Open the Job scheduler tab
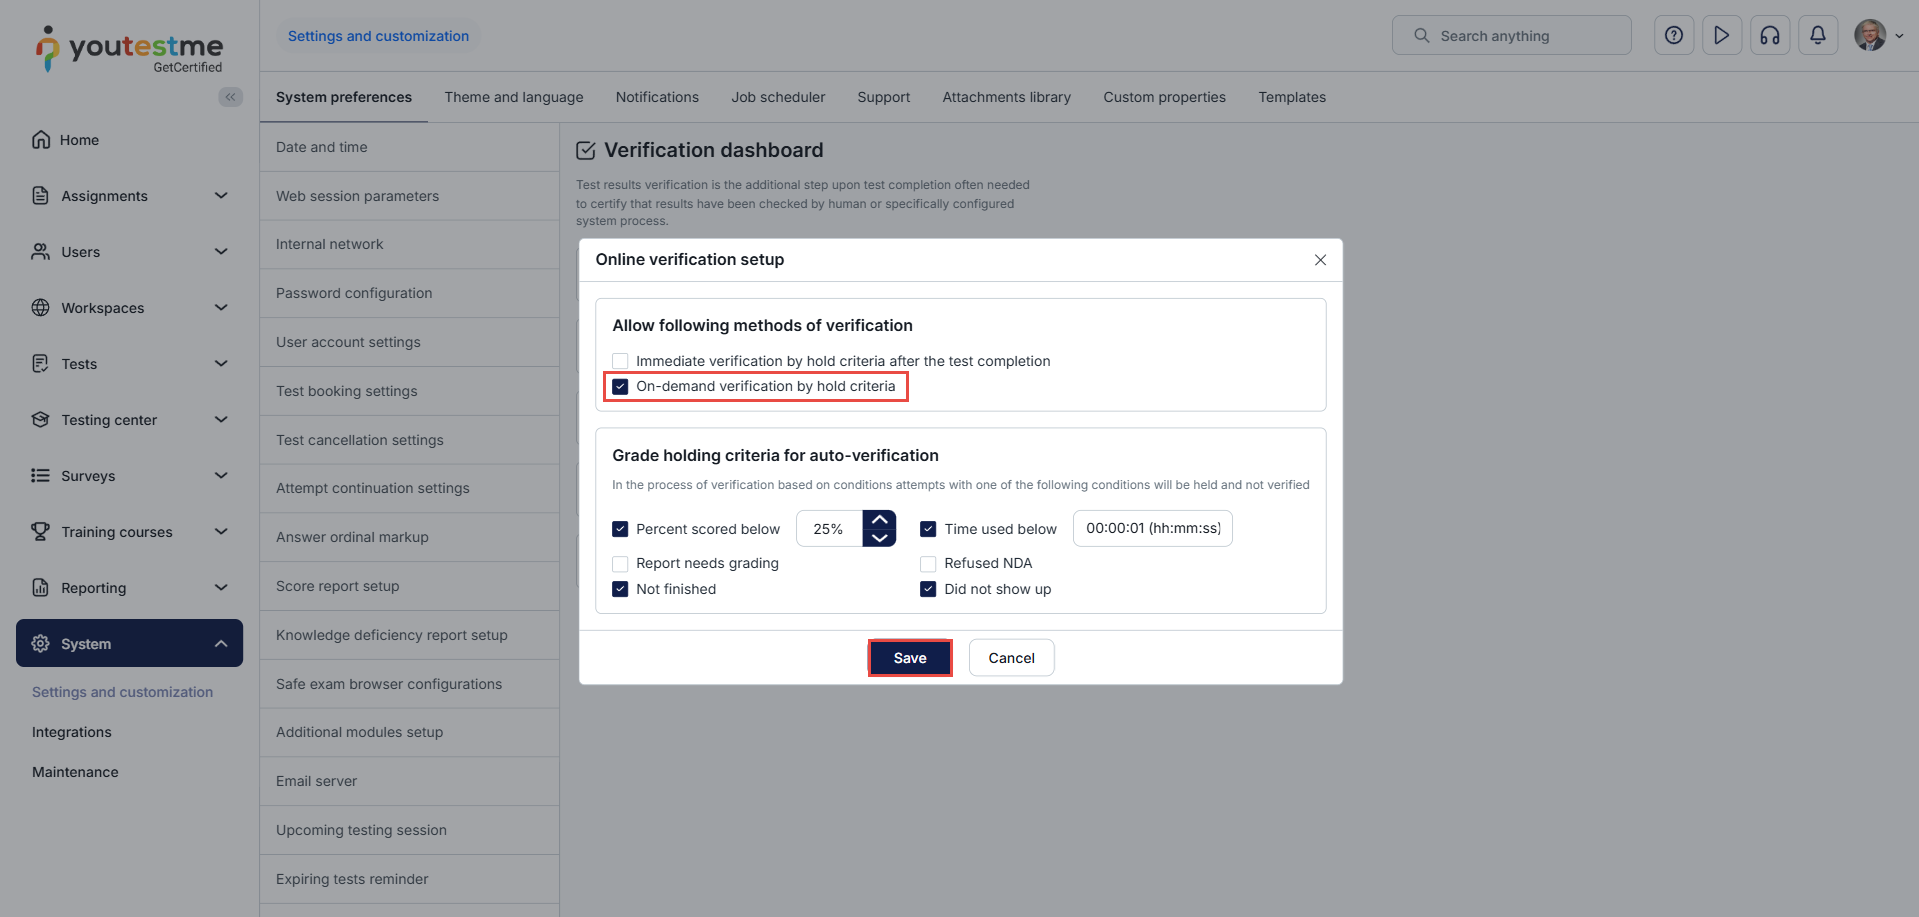 click(778, 97)
